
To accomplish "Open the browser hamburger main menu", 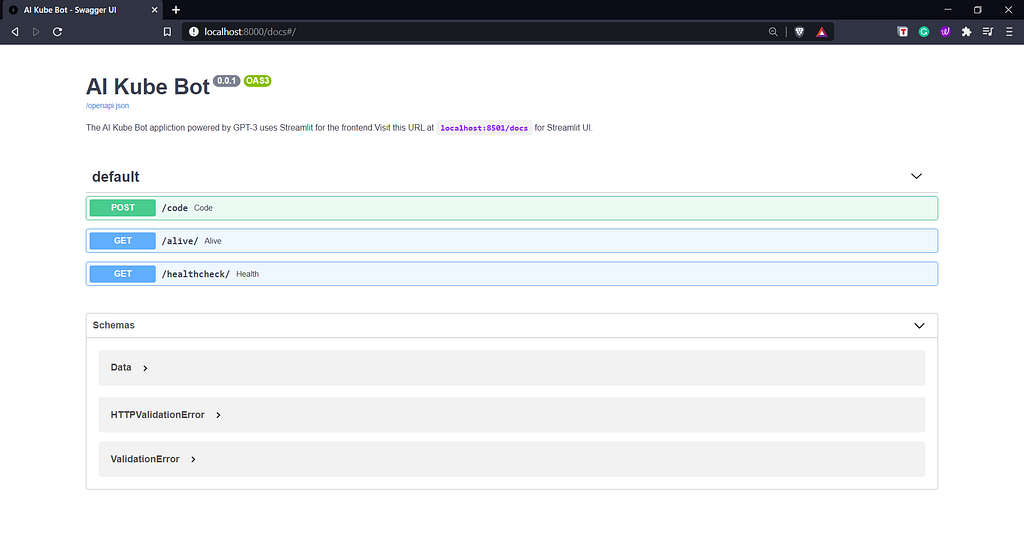I will 1009,31.
